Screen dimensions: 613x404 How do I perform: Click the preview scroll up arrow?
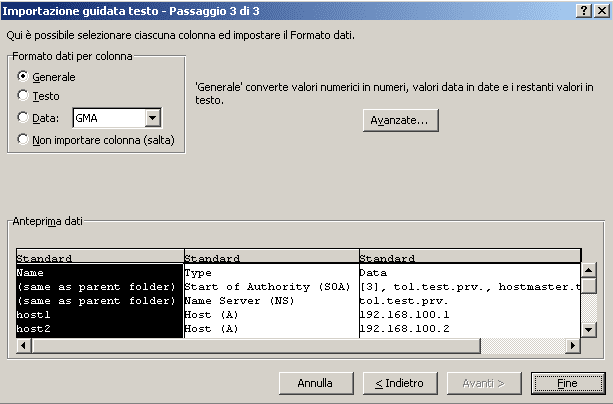click(589, 270)
